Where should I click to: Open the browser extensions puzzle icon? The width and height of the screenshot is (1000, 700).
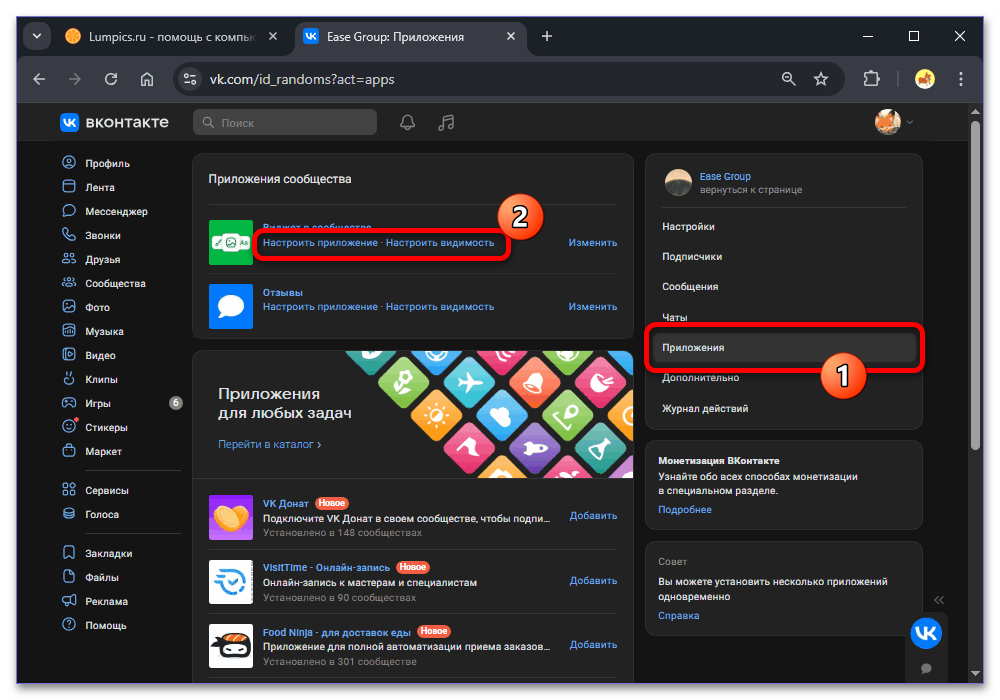[x=871, y=79]
